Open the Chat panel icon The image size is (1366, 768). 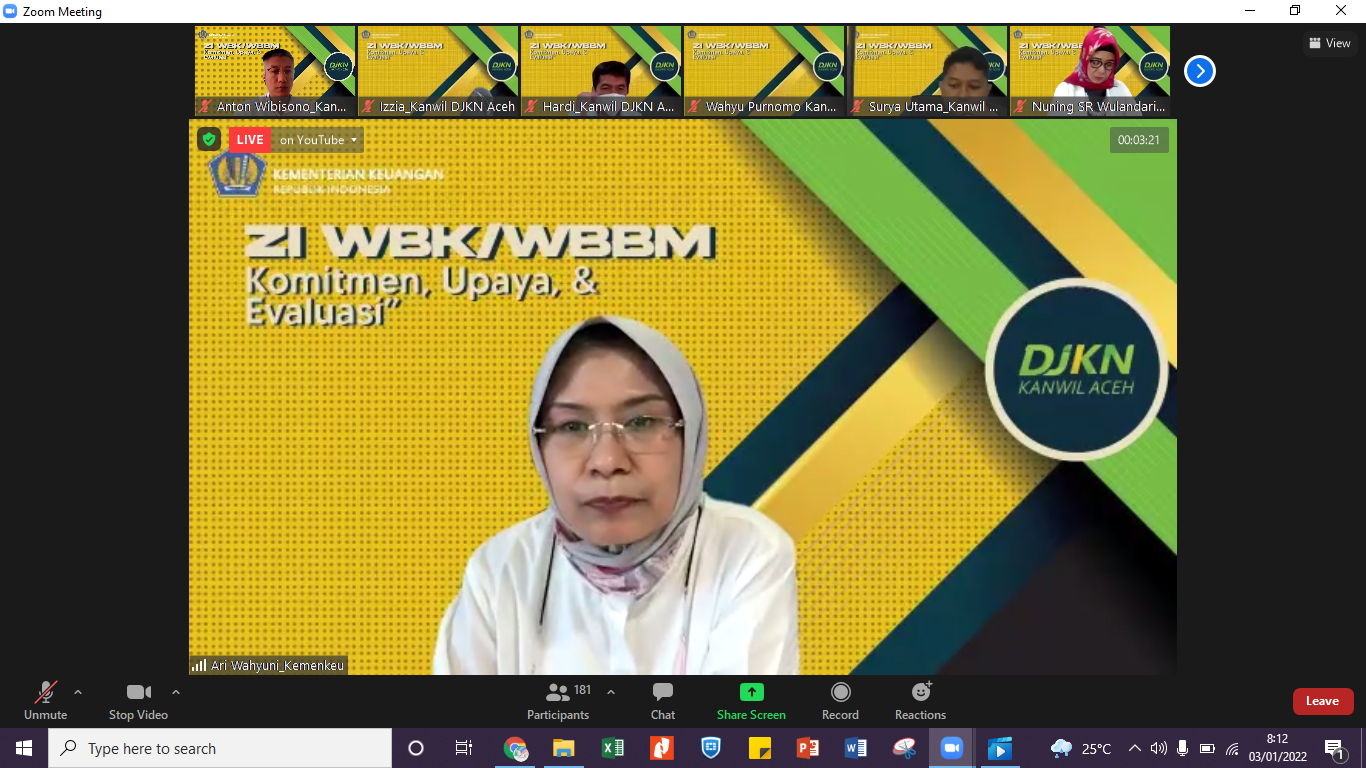click(x=662, y=693)
